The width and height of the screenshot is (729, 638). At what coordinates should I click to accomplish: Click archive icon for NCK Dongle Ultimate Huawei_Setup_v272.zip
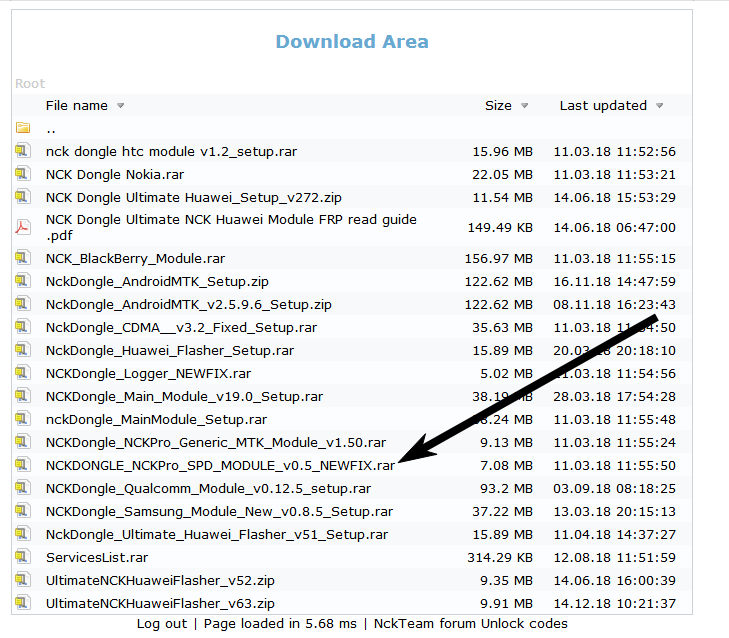(23, 196)
